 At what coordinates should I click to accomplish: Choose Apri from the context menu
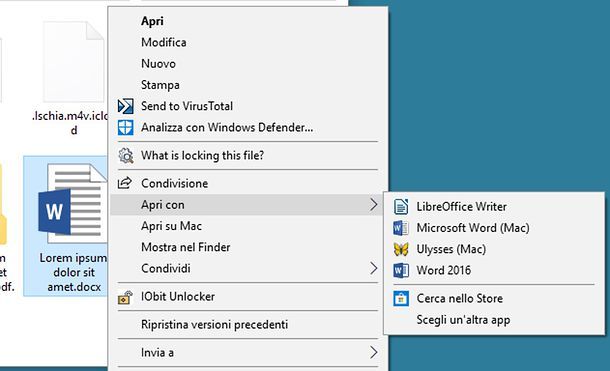point(248,21)
